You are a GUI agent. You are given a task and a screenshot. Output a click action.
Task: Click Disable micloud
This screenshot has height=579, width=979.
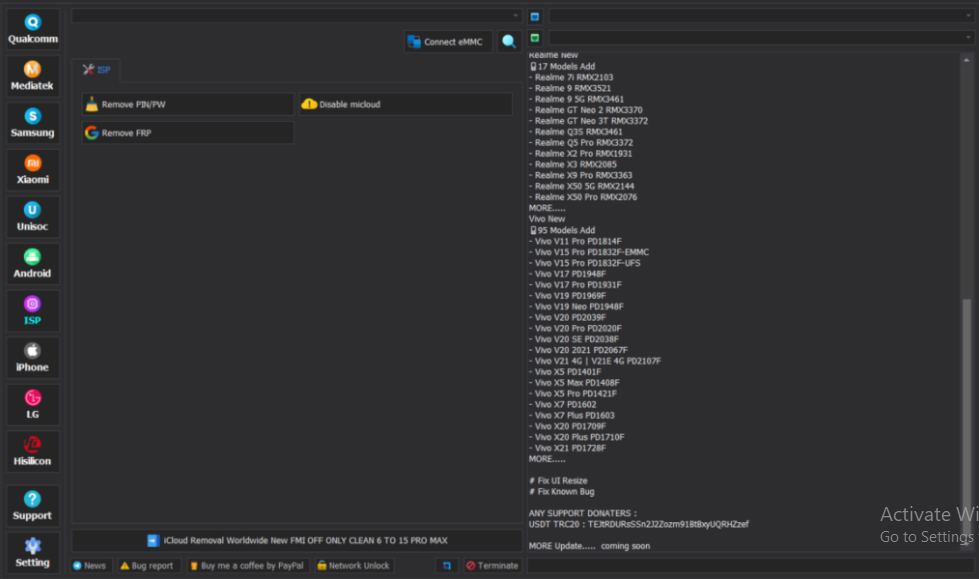click(x=406, y=104)
